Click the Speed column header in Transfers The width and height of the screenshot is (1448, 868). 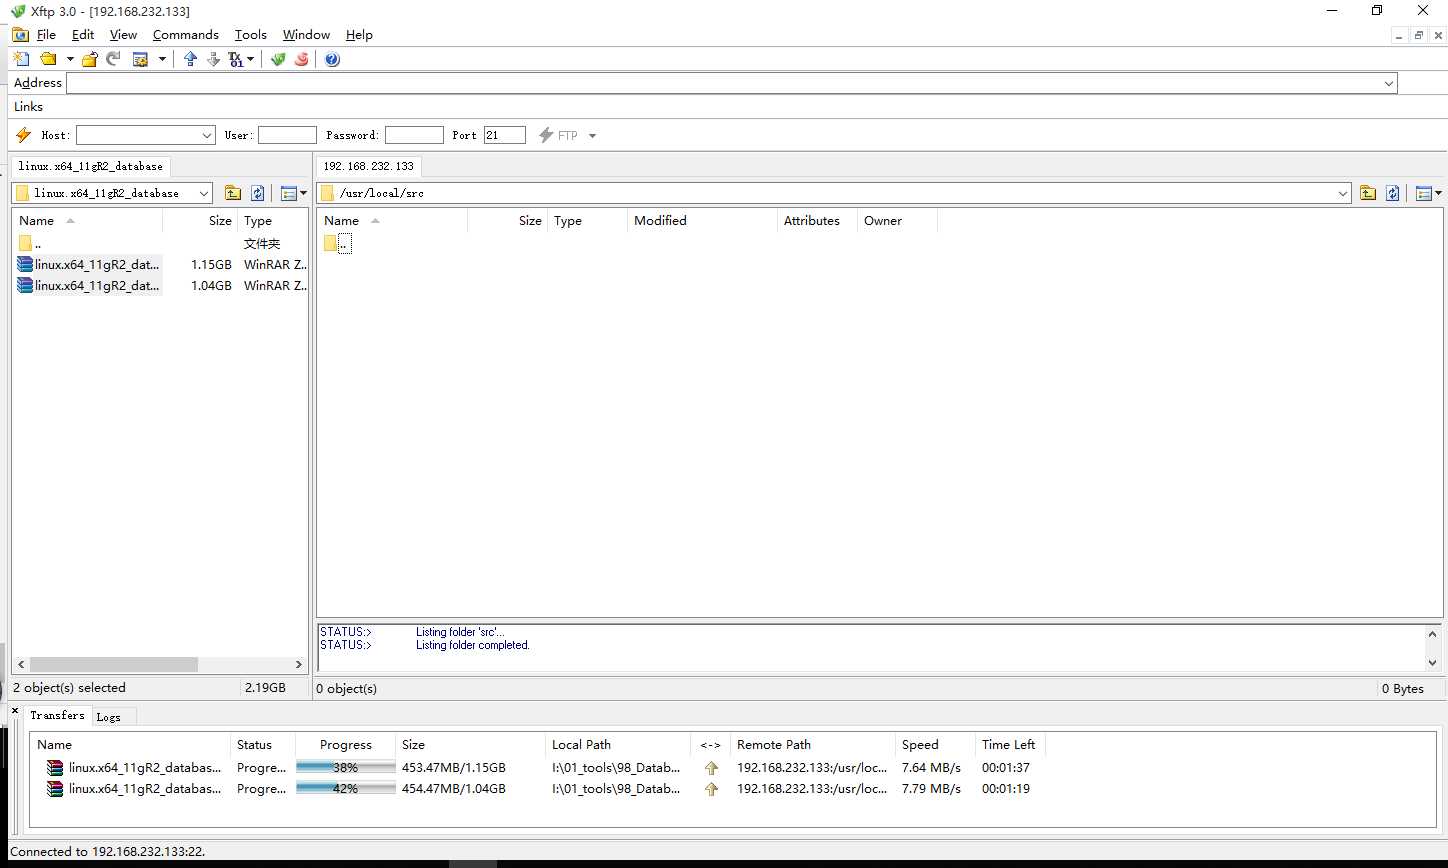coord(935,744)
